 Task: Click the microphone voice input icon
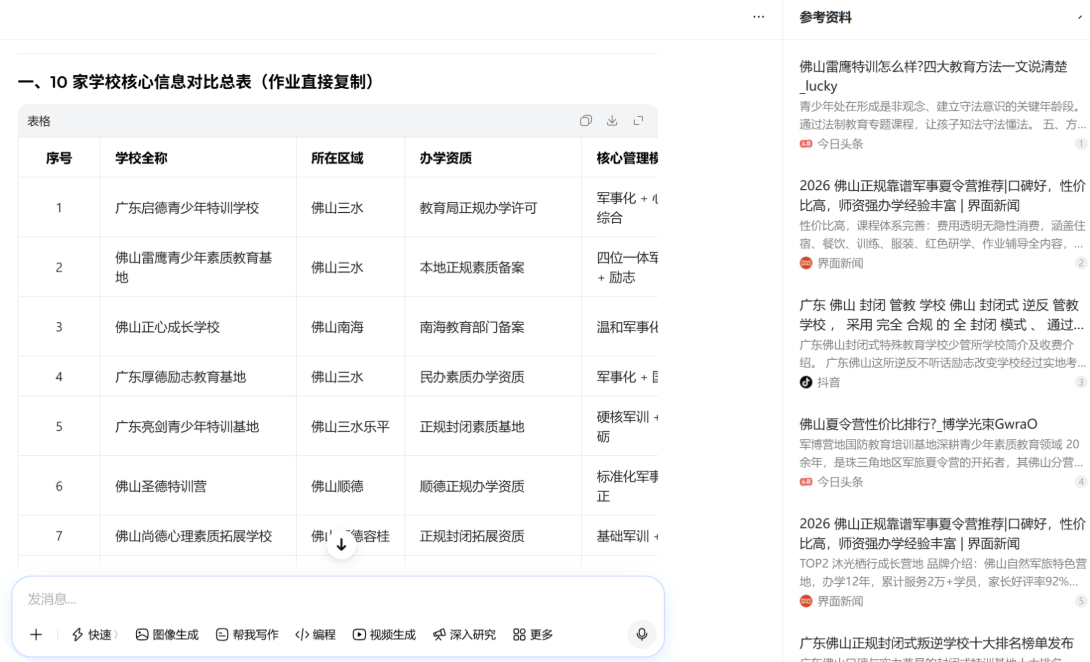click(641, 634)
